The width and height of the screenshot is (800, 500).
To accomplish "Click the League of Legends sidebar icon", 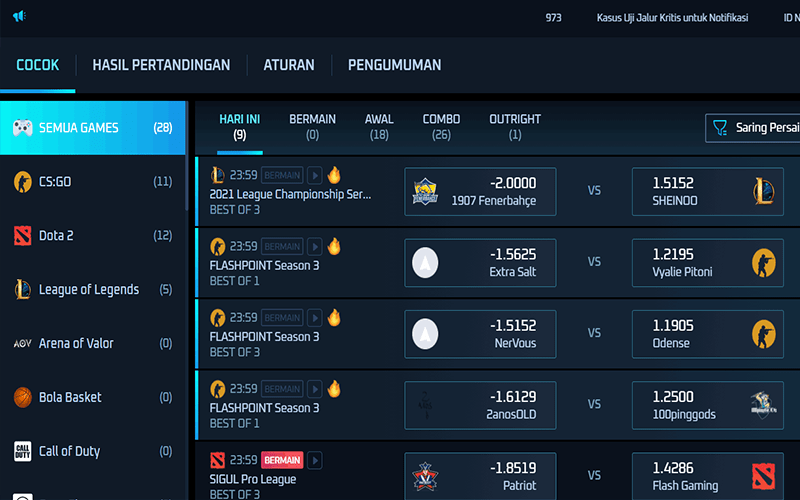I will pos(22,290).
